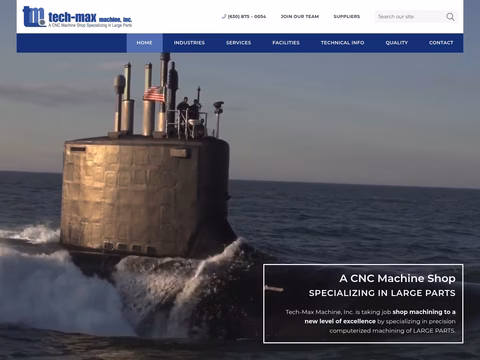Viewport: 480px width, 360px height.
Task: Click the 'Specializing in Large Parts' text
Action: point(382,293)
